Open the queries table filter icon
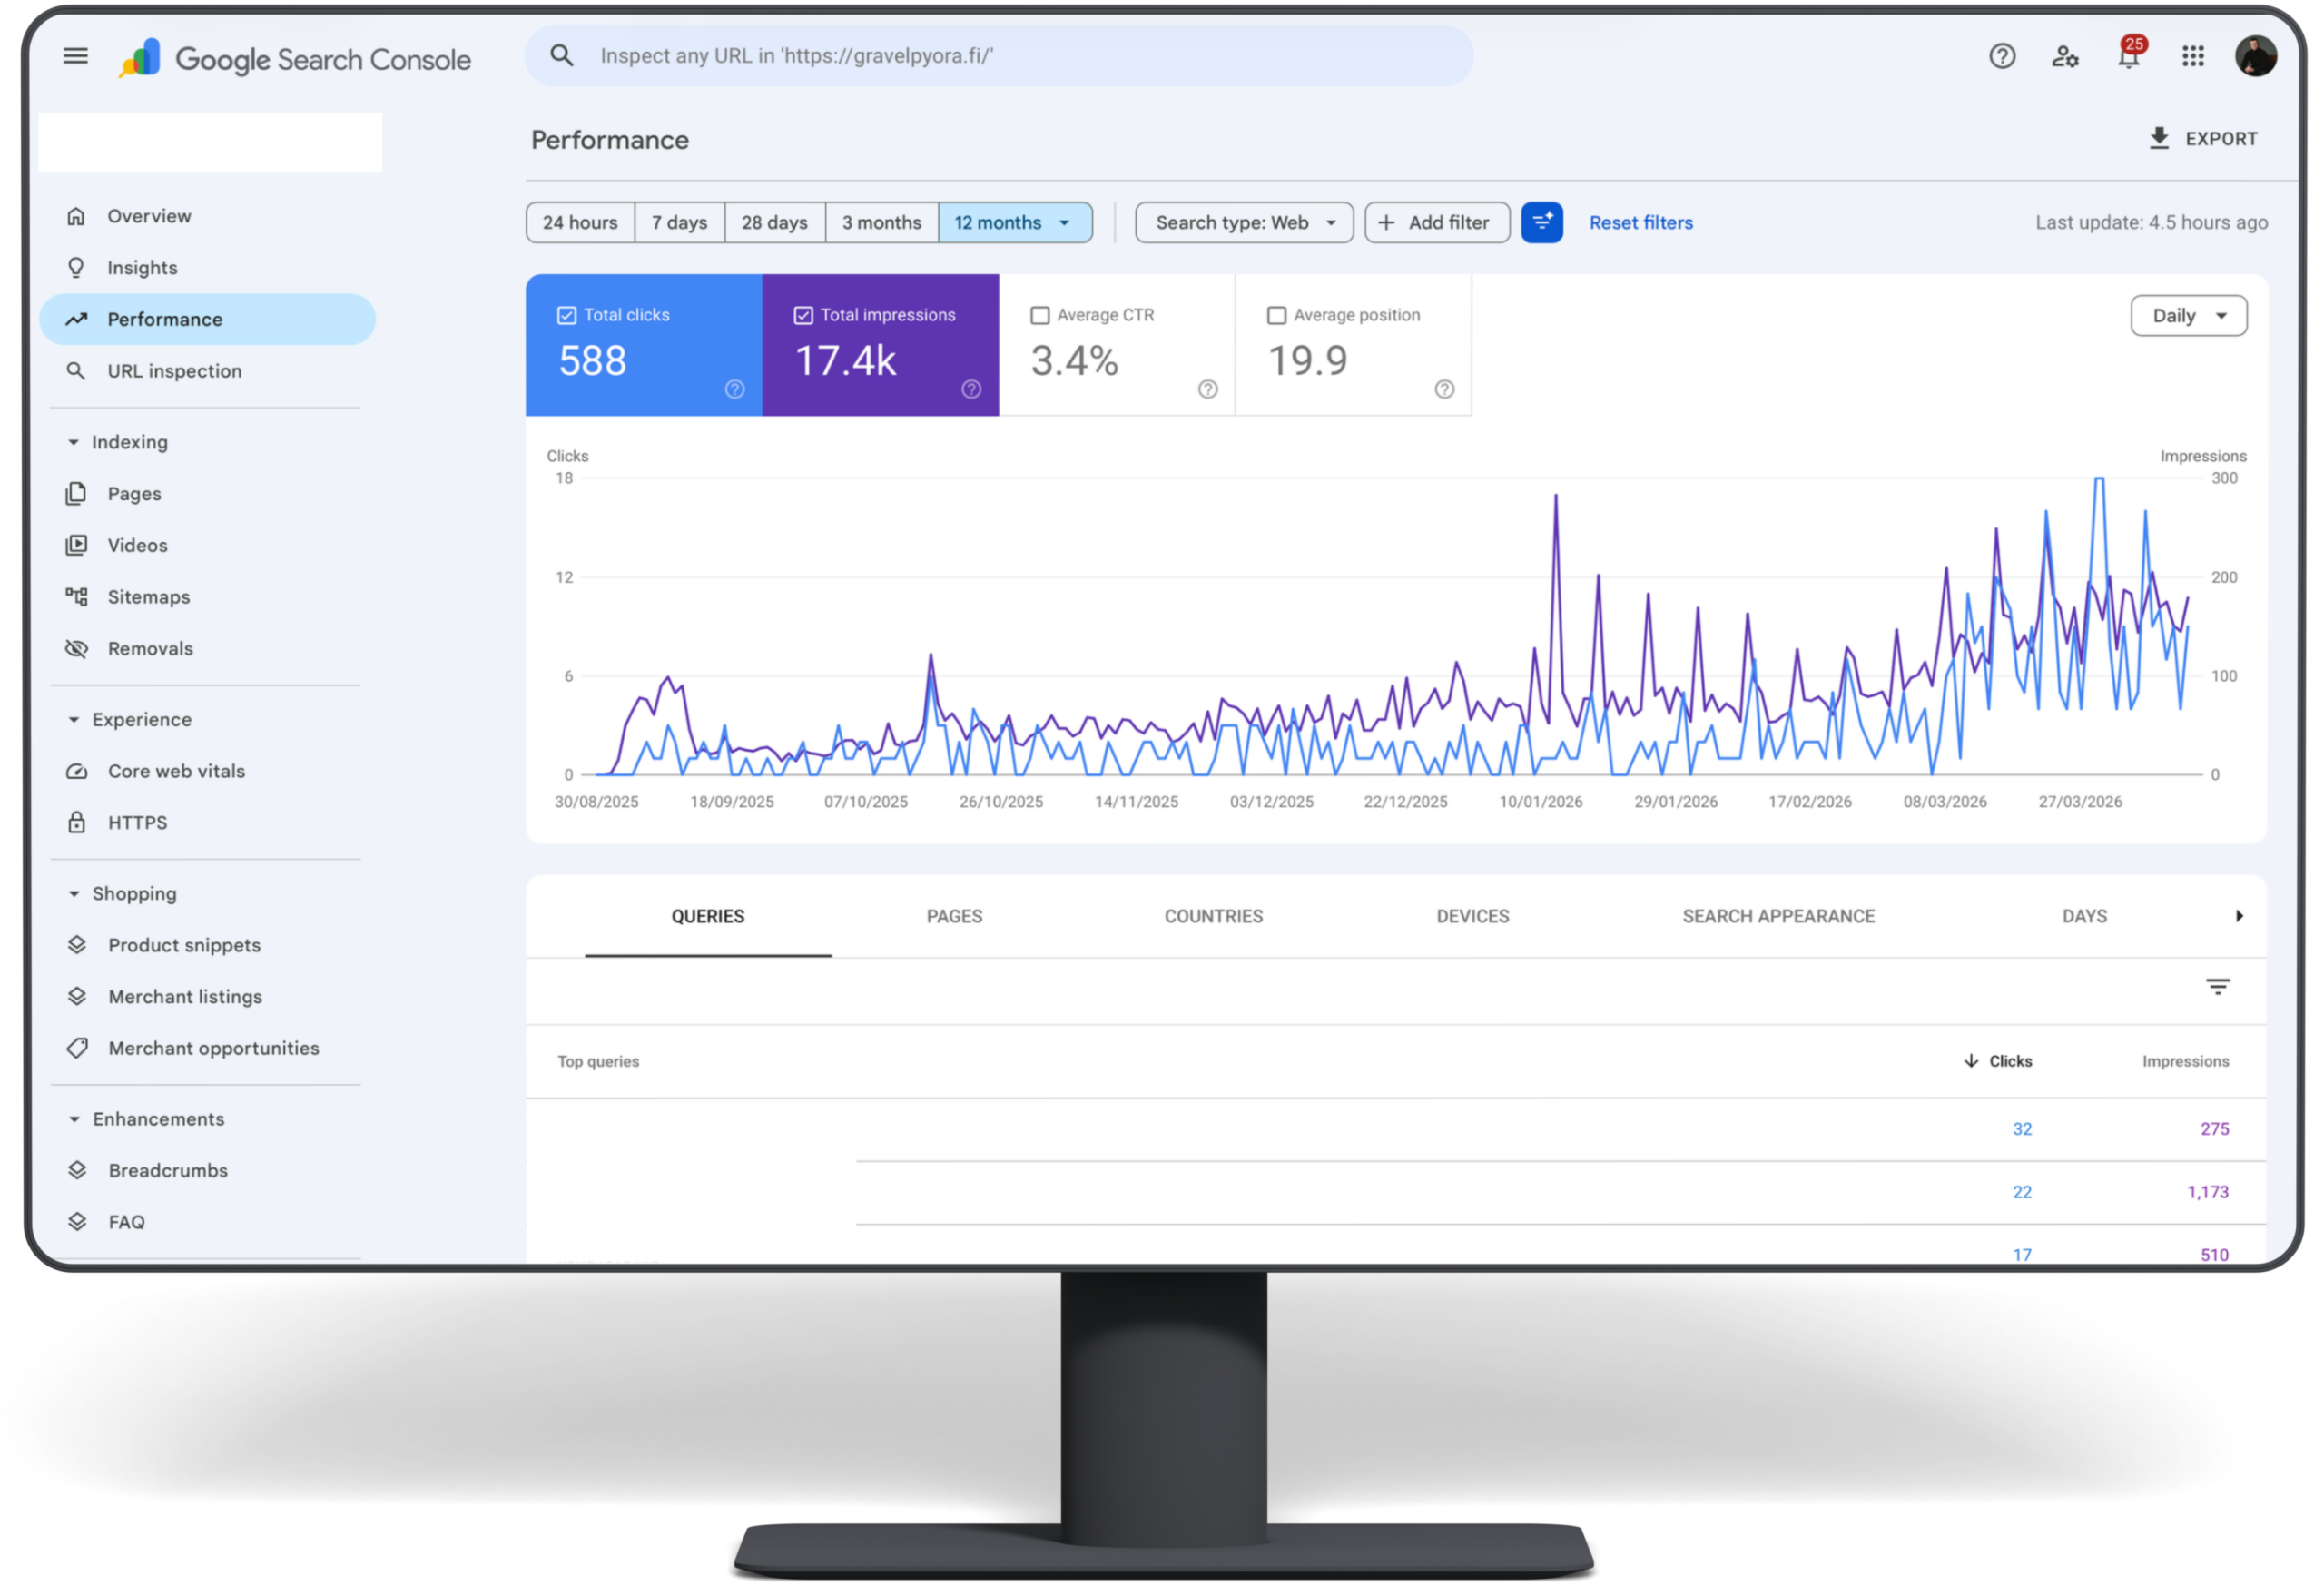Screen dimensions: 2324x1586 (x=2218, y=986)
